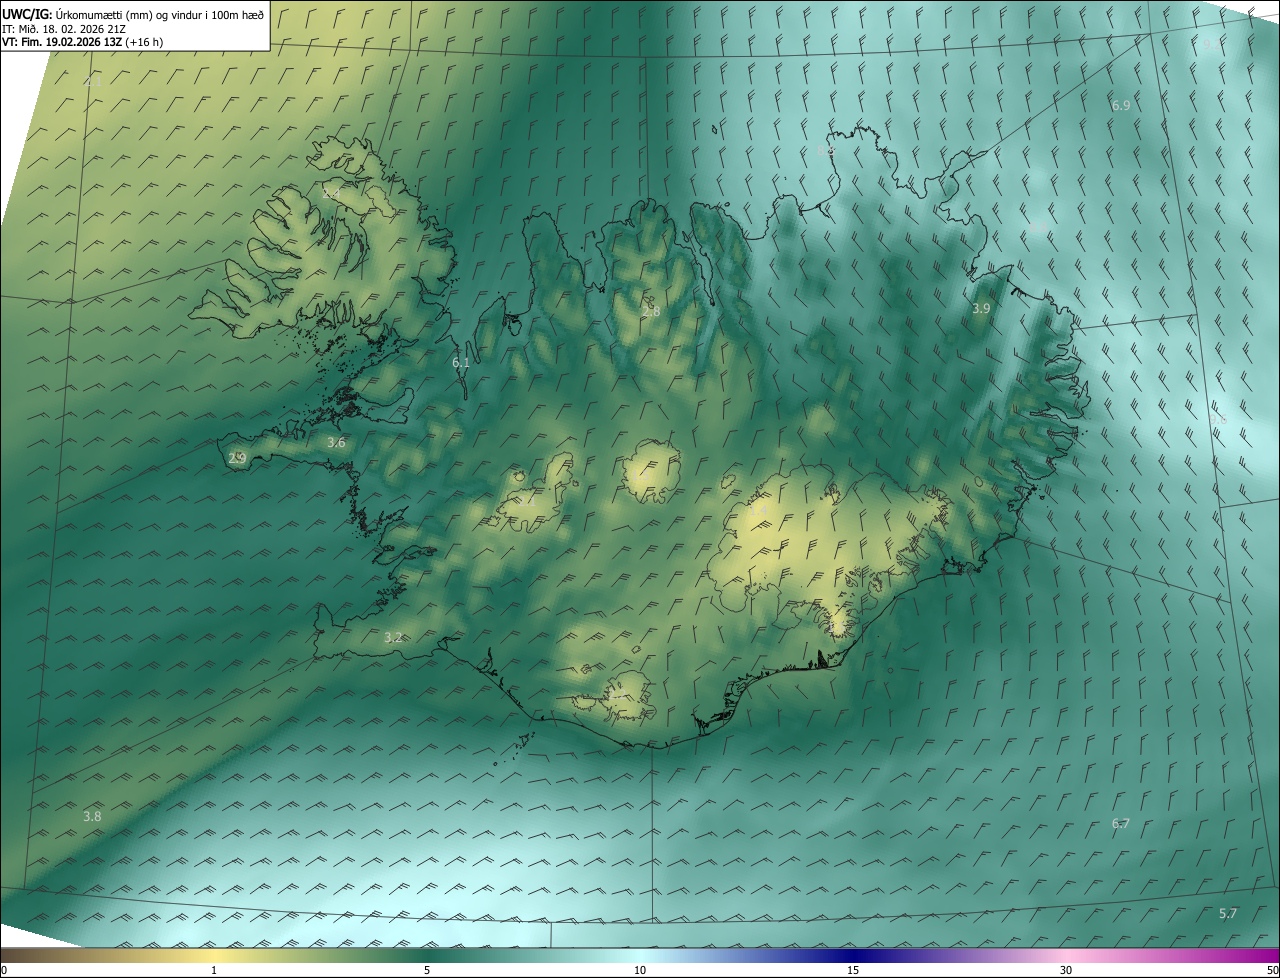Click the map title starting with 'UWC/IG: Úrkomumætti'
This screenshot has height=978, width=1280.
[x=133, y=14]
